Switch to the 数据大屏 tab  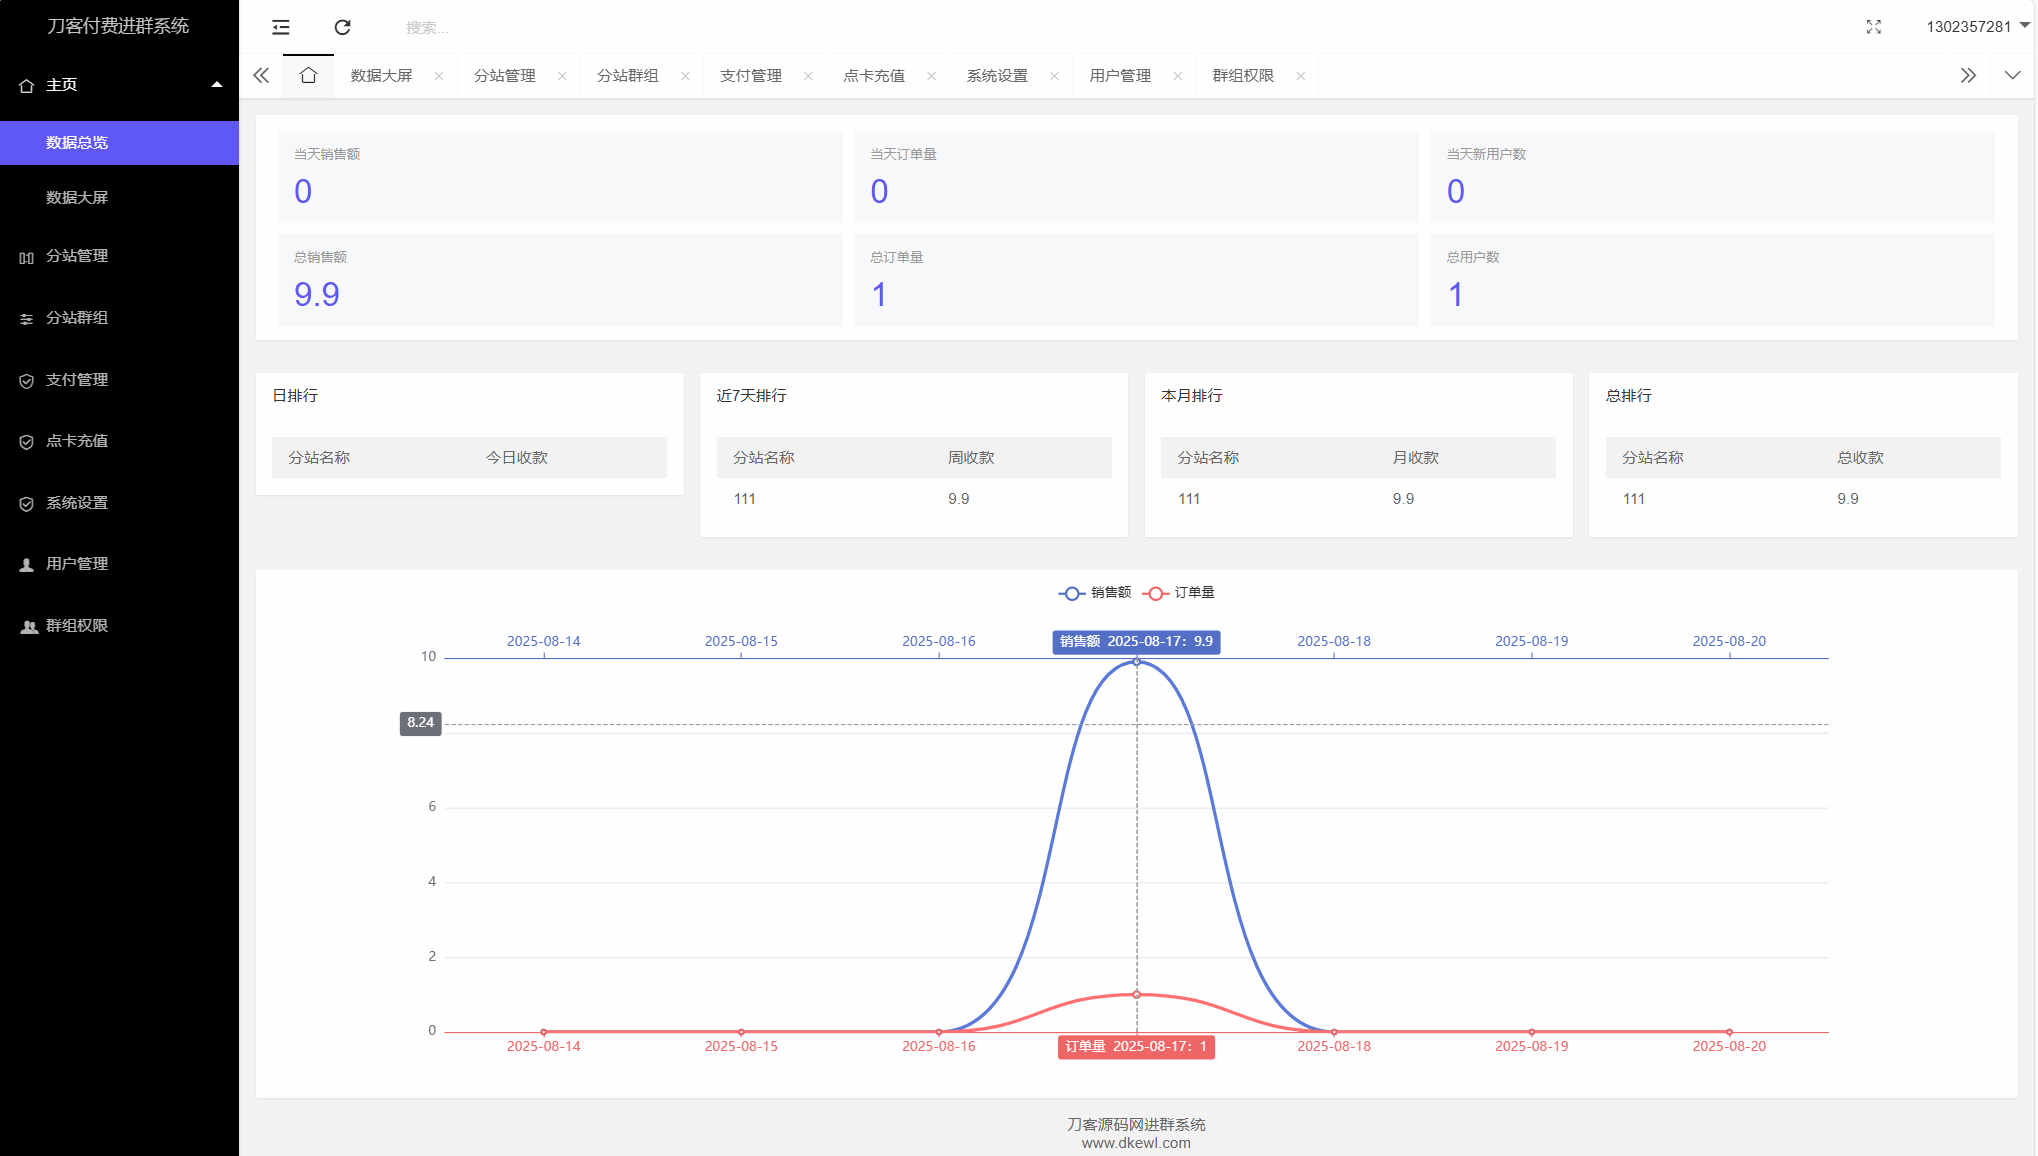pos(379,74)
